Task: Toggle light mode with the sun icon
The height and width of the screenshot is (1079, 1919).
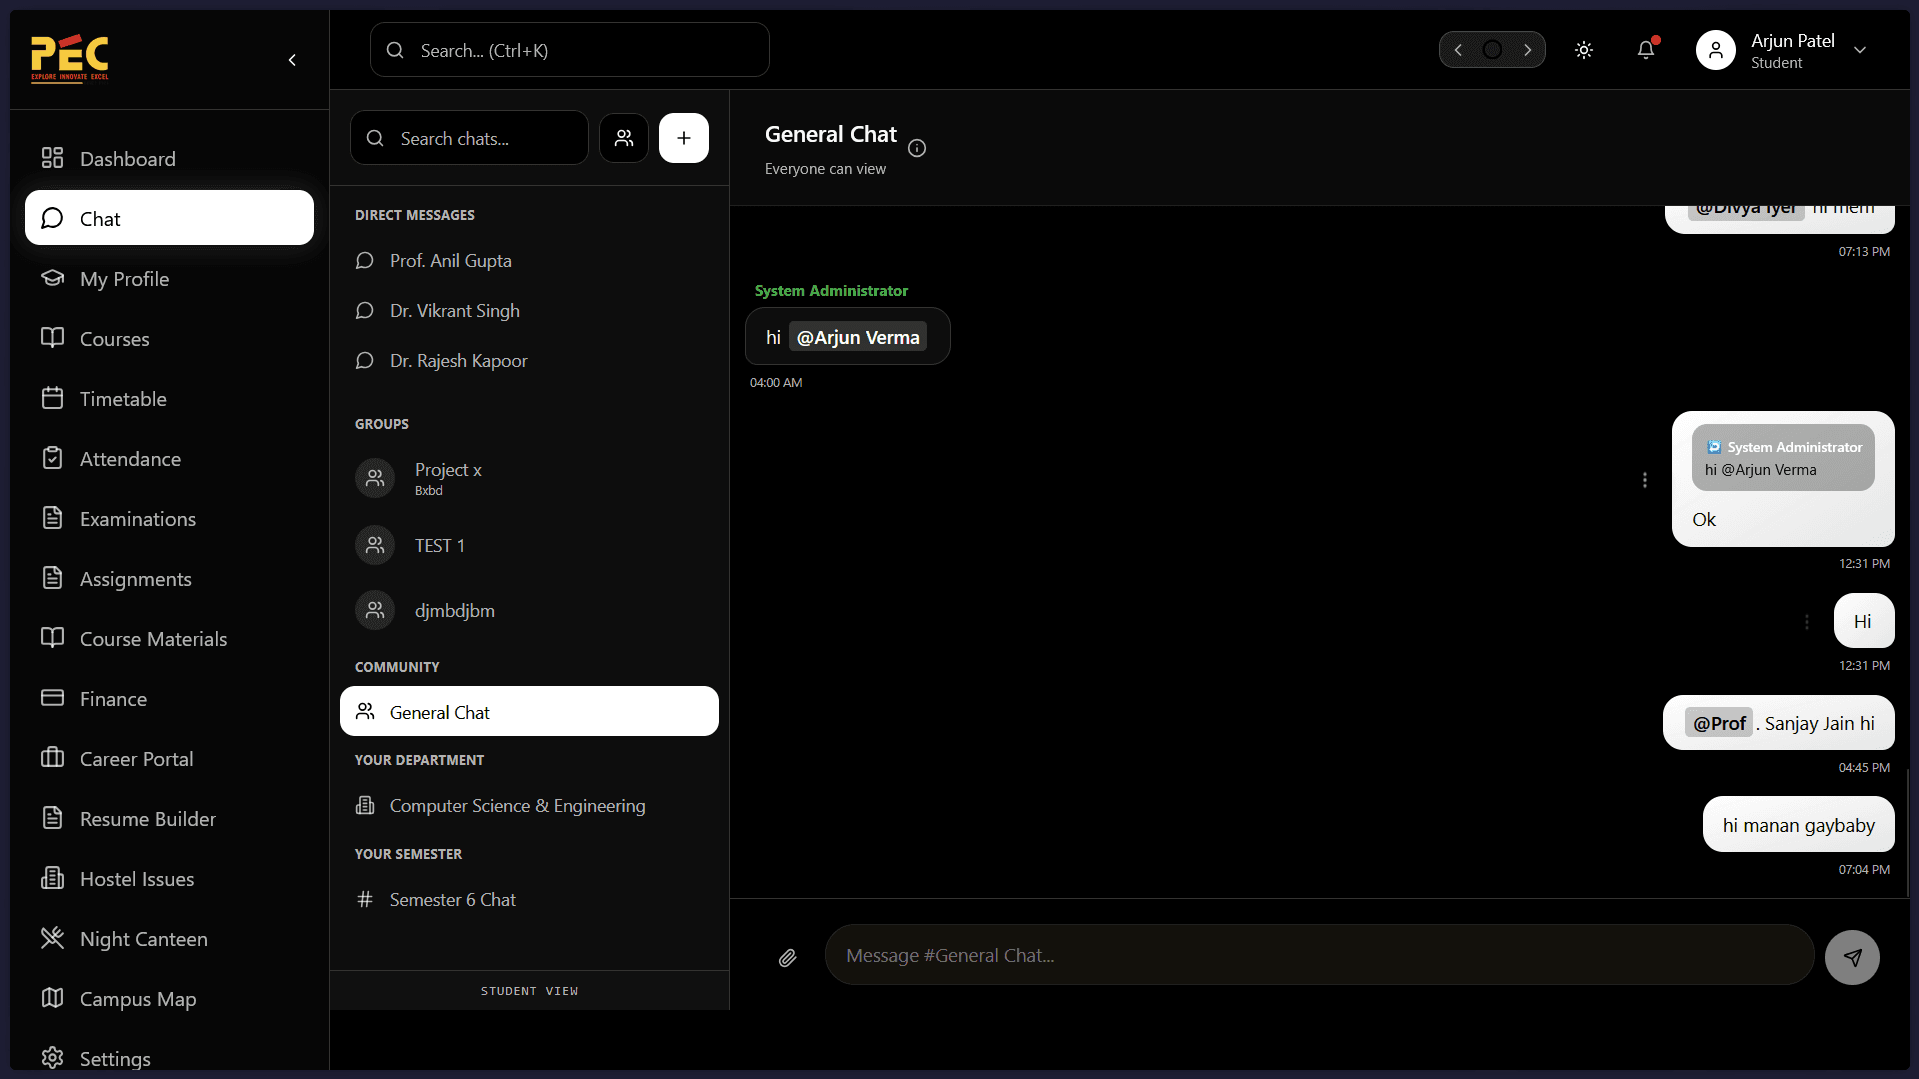Action: [x=1583, y=49]
